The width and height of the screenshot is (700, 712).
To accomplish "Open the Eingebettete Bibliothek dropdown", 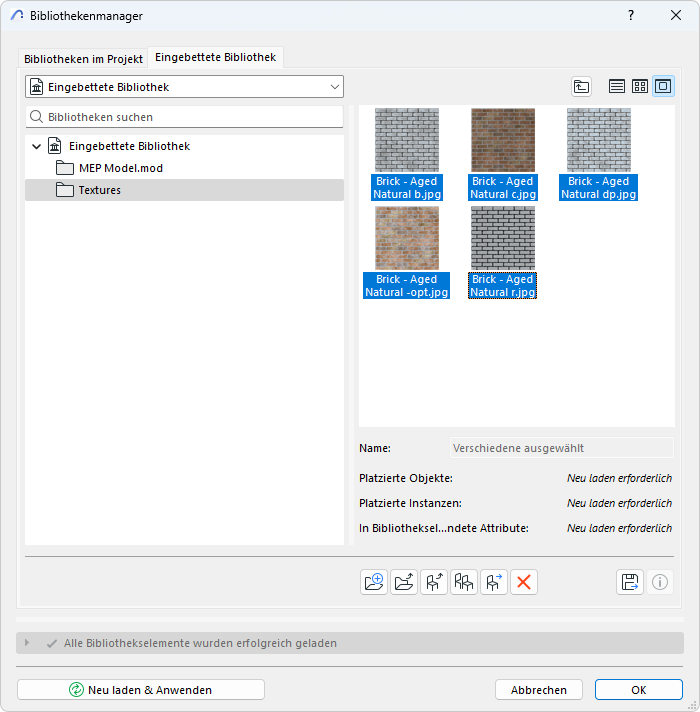I will pyautogui.click(x=184, y=87).
